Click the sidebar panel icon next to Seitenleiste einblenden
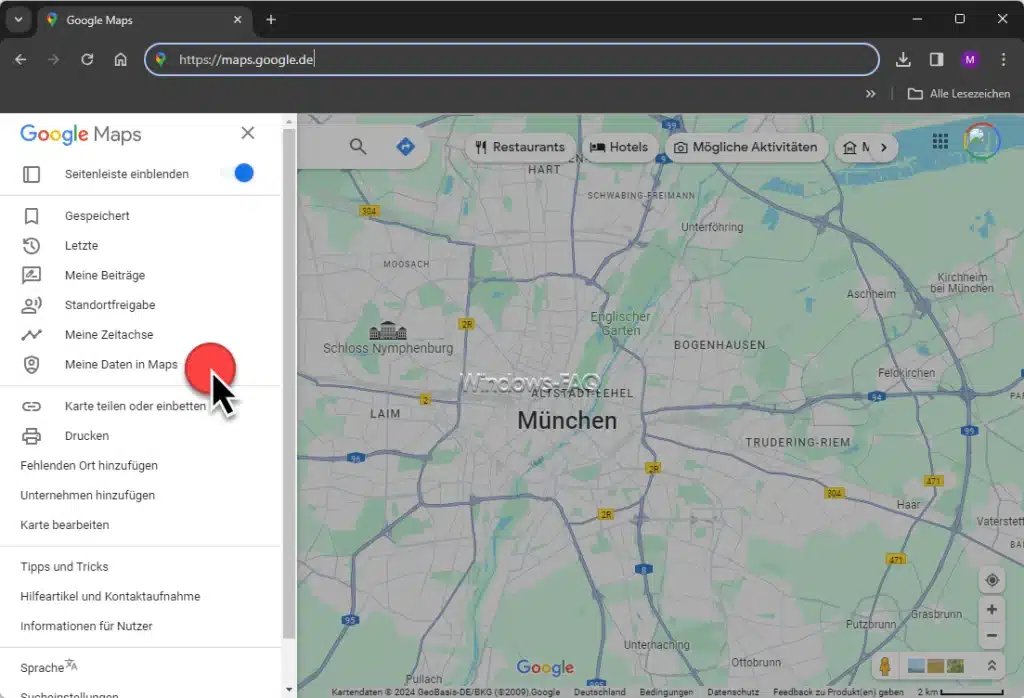Screen dimensions: 1024x698 click(x=31, y=174)
